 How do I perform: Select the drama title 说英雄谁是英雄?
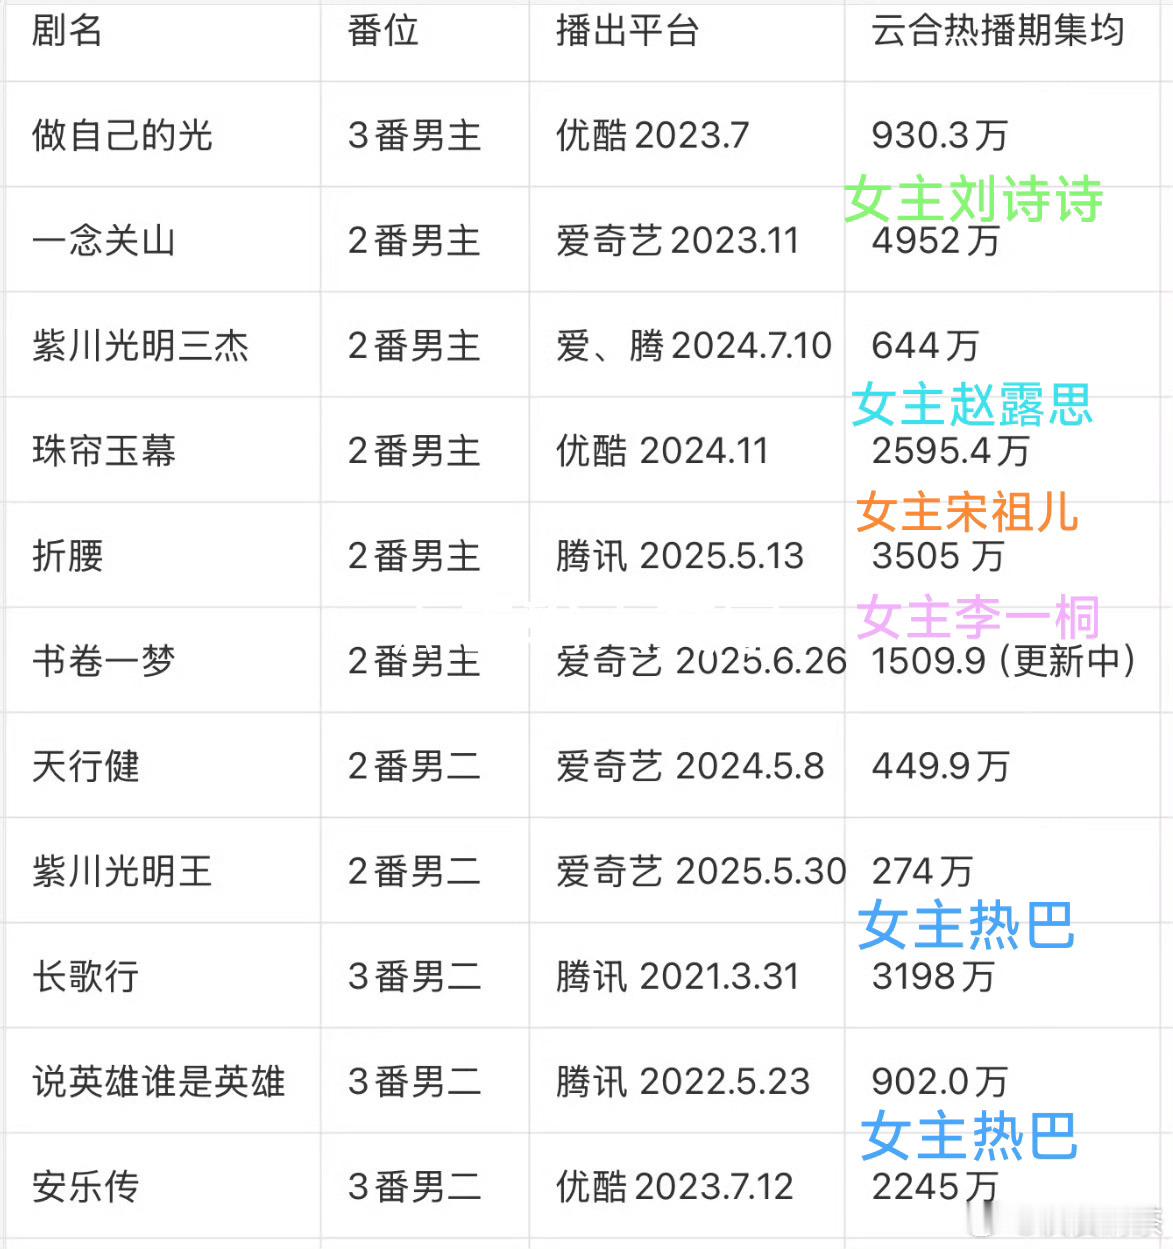pos(159,1082)
